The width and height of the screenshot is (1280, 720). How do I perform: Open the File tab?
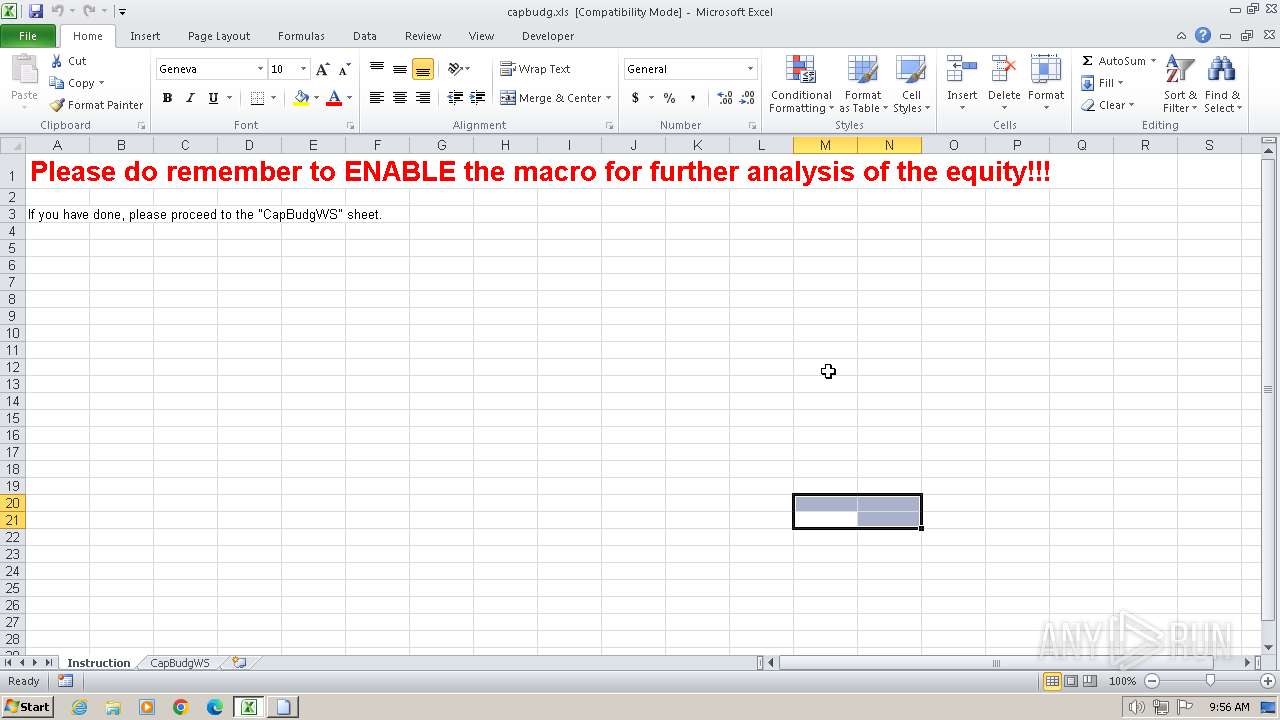(x=28, y=36)
